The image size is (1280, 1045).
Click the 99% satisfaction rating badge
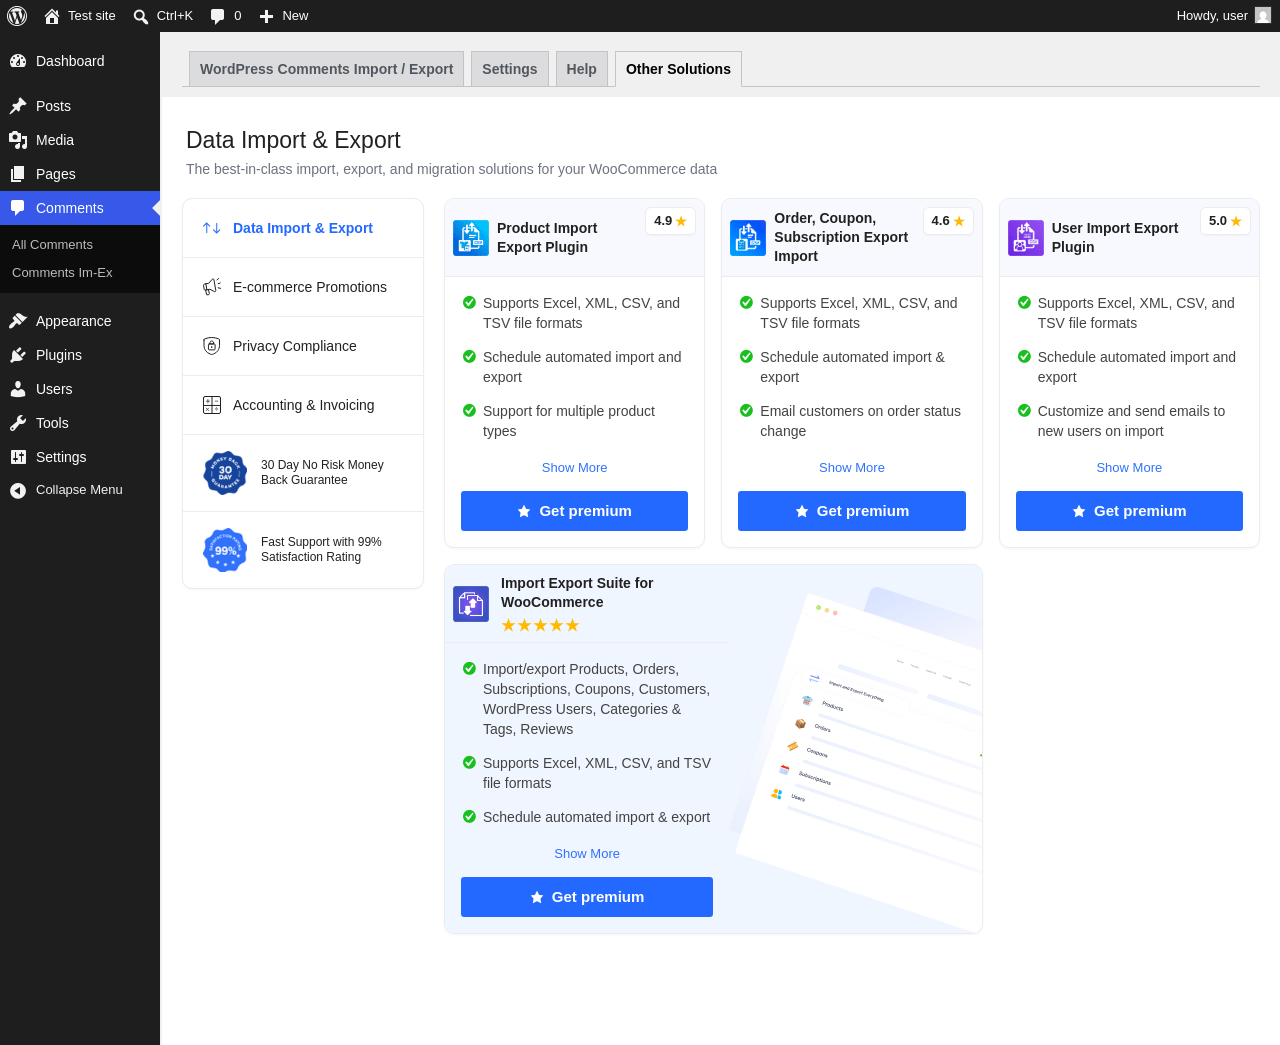point(225,550)
